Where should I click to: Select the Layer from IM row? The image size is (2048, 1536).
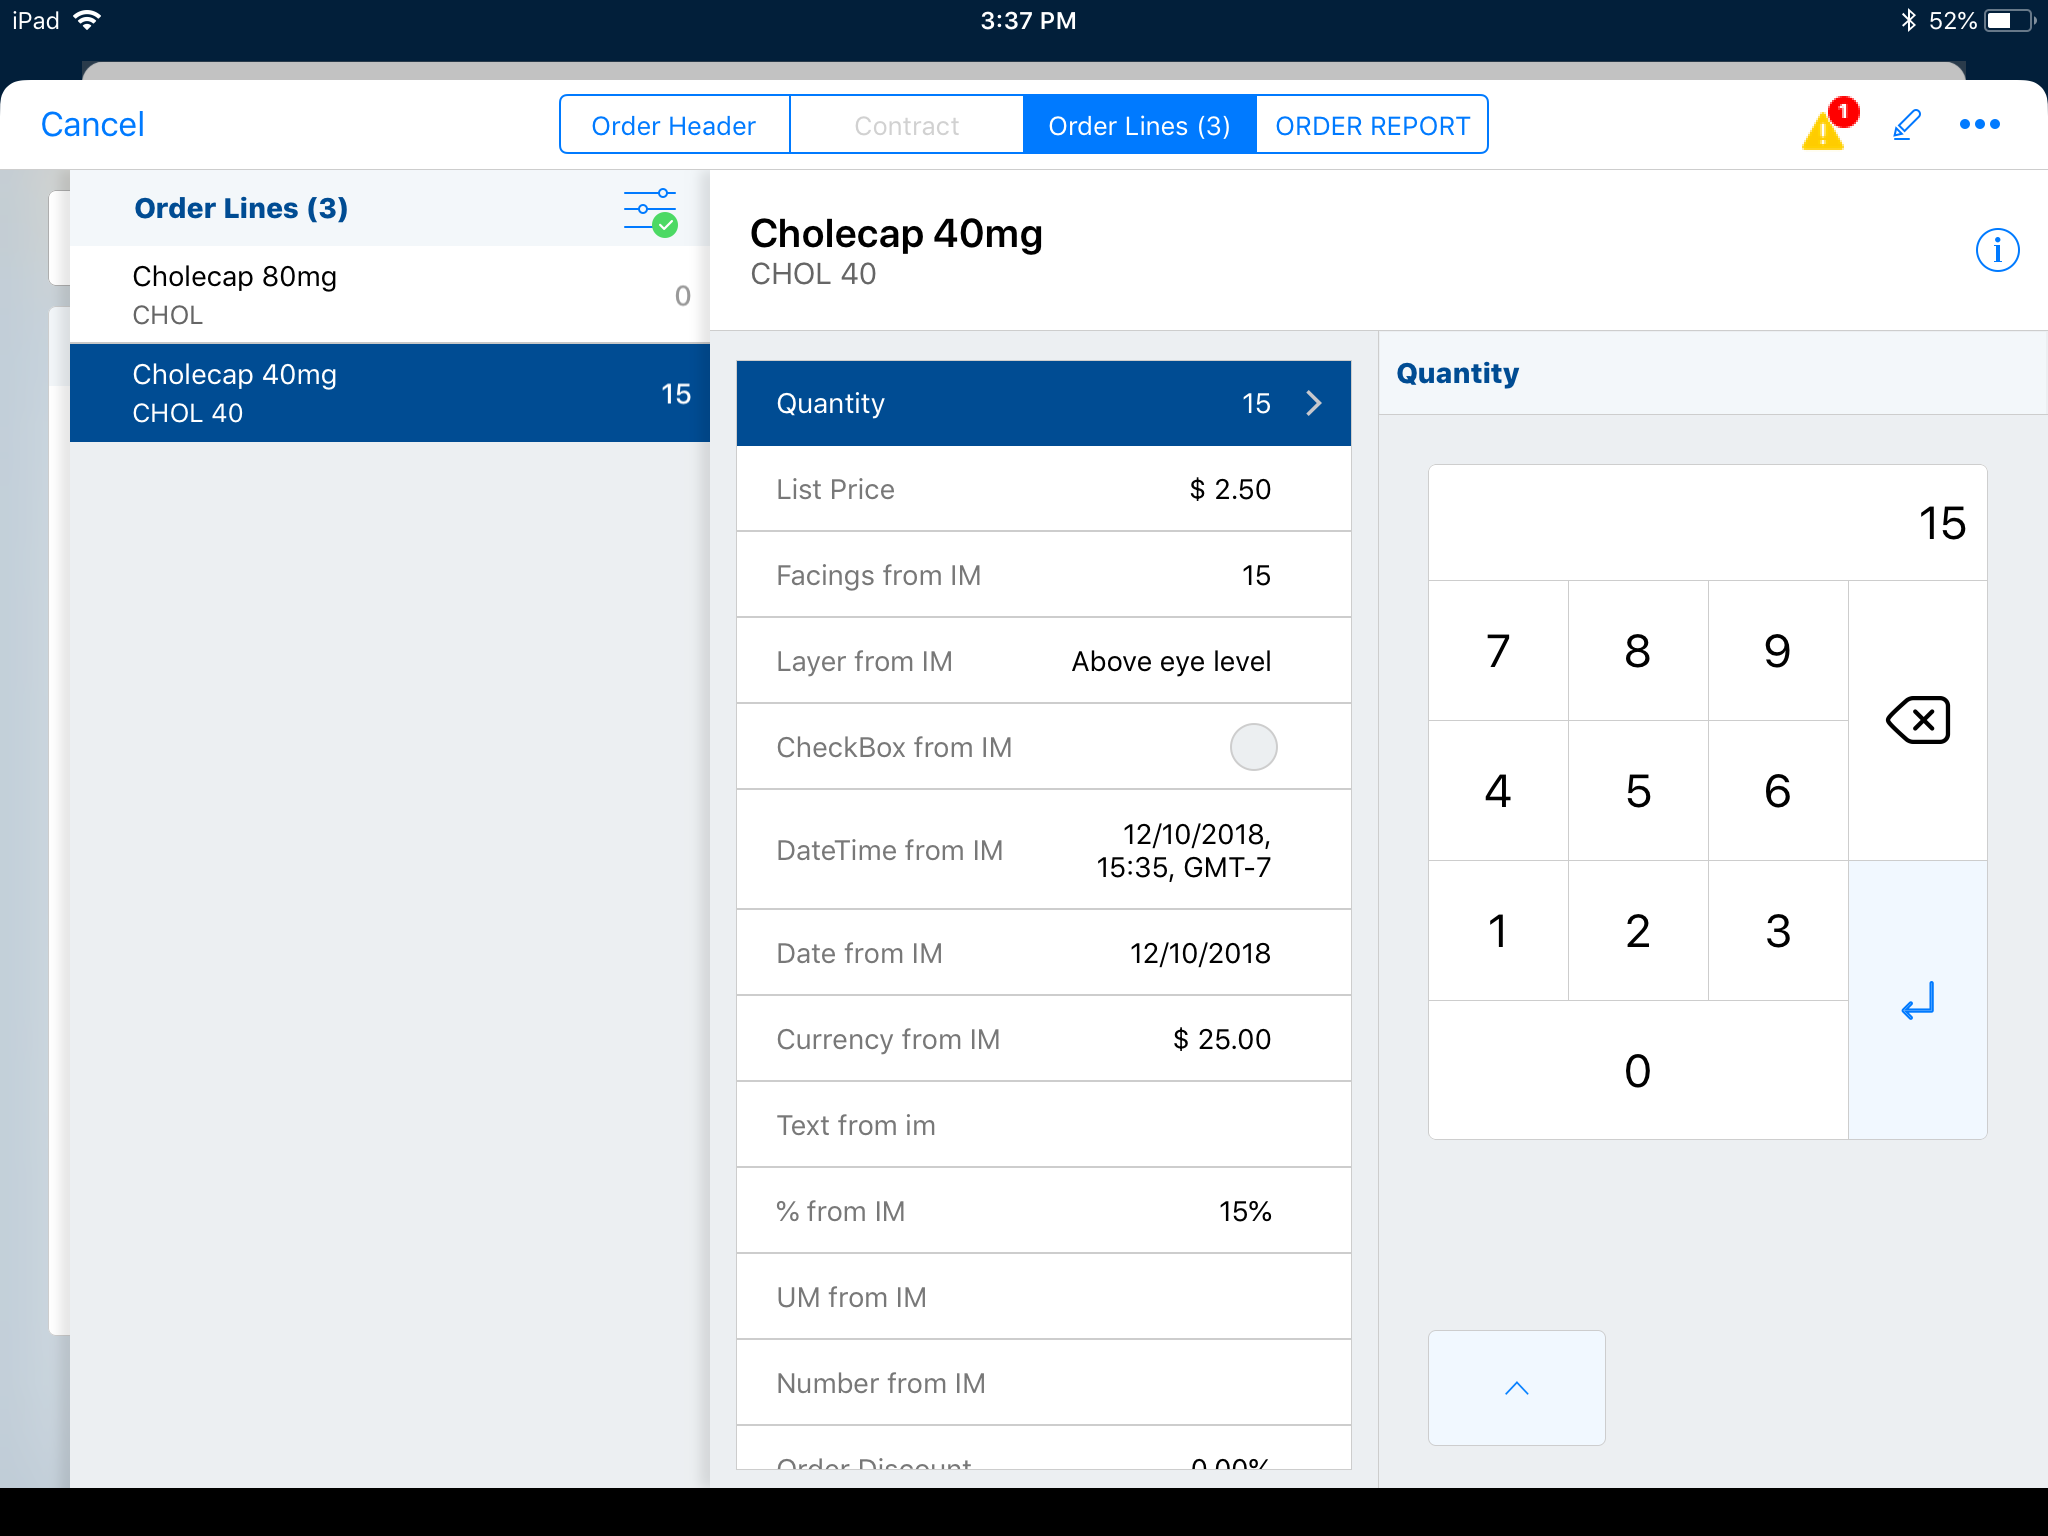[1043, 661]
